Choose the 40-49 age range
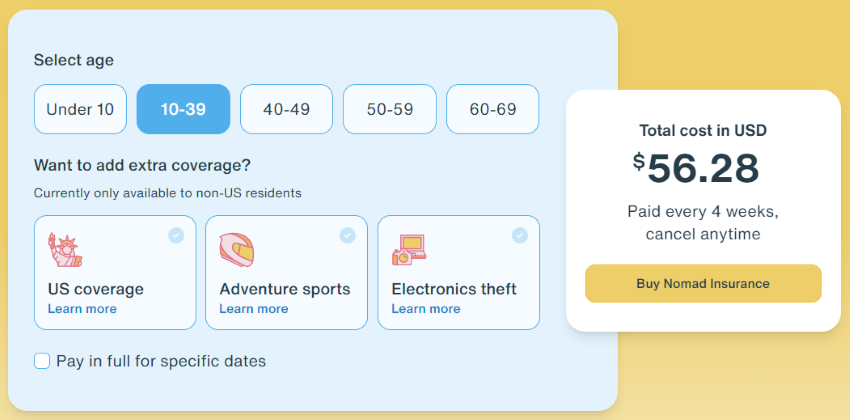The width and height of the screenshot is (850, 420). (x=287, y=109)
